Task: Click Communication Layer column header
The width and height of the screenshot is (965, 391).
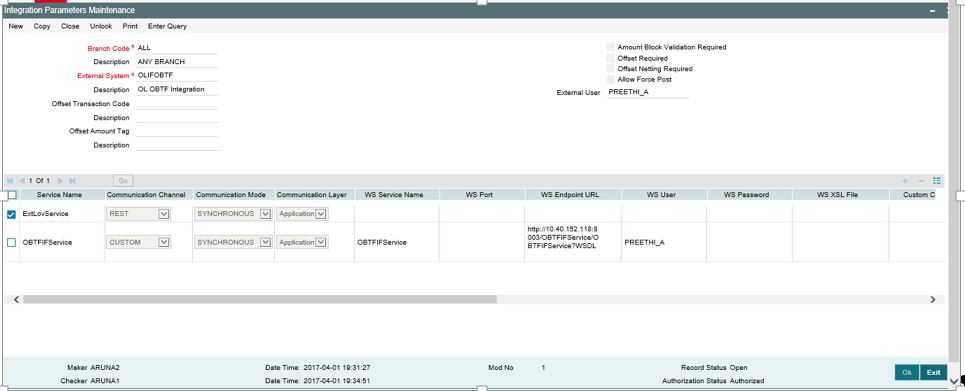Action: [312, 195]
